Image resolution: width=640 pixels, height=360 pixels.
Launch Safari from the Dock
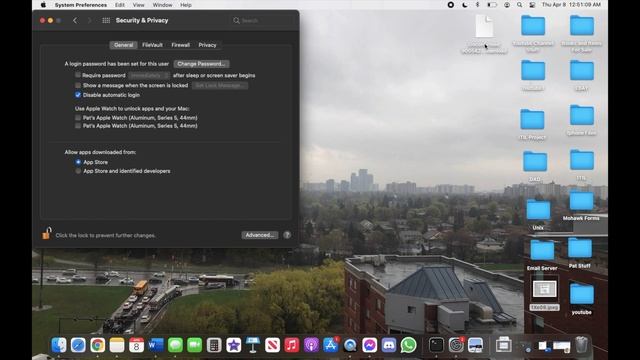[x=78, y=345]
